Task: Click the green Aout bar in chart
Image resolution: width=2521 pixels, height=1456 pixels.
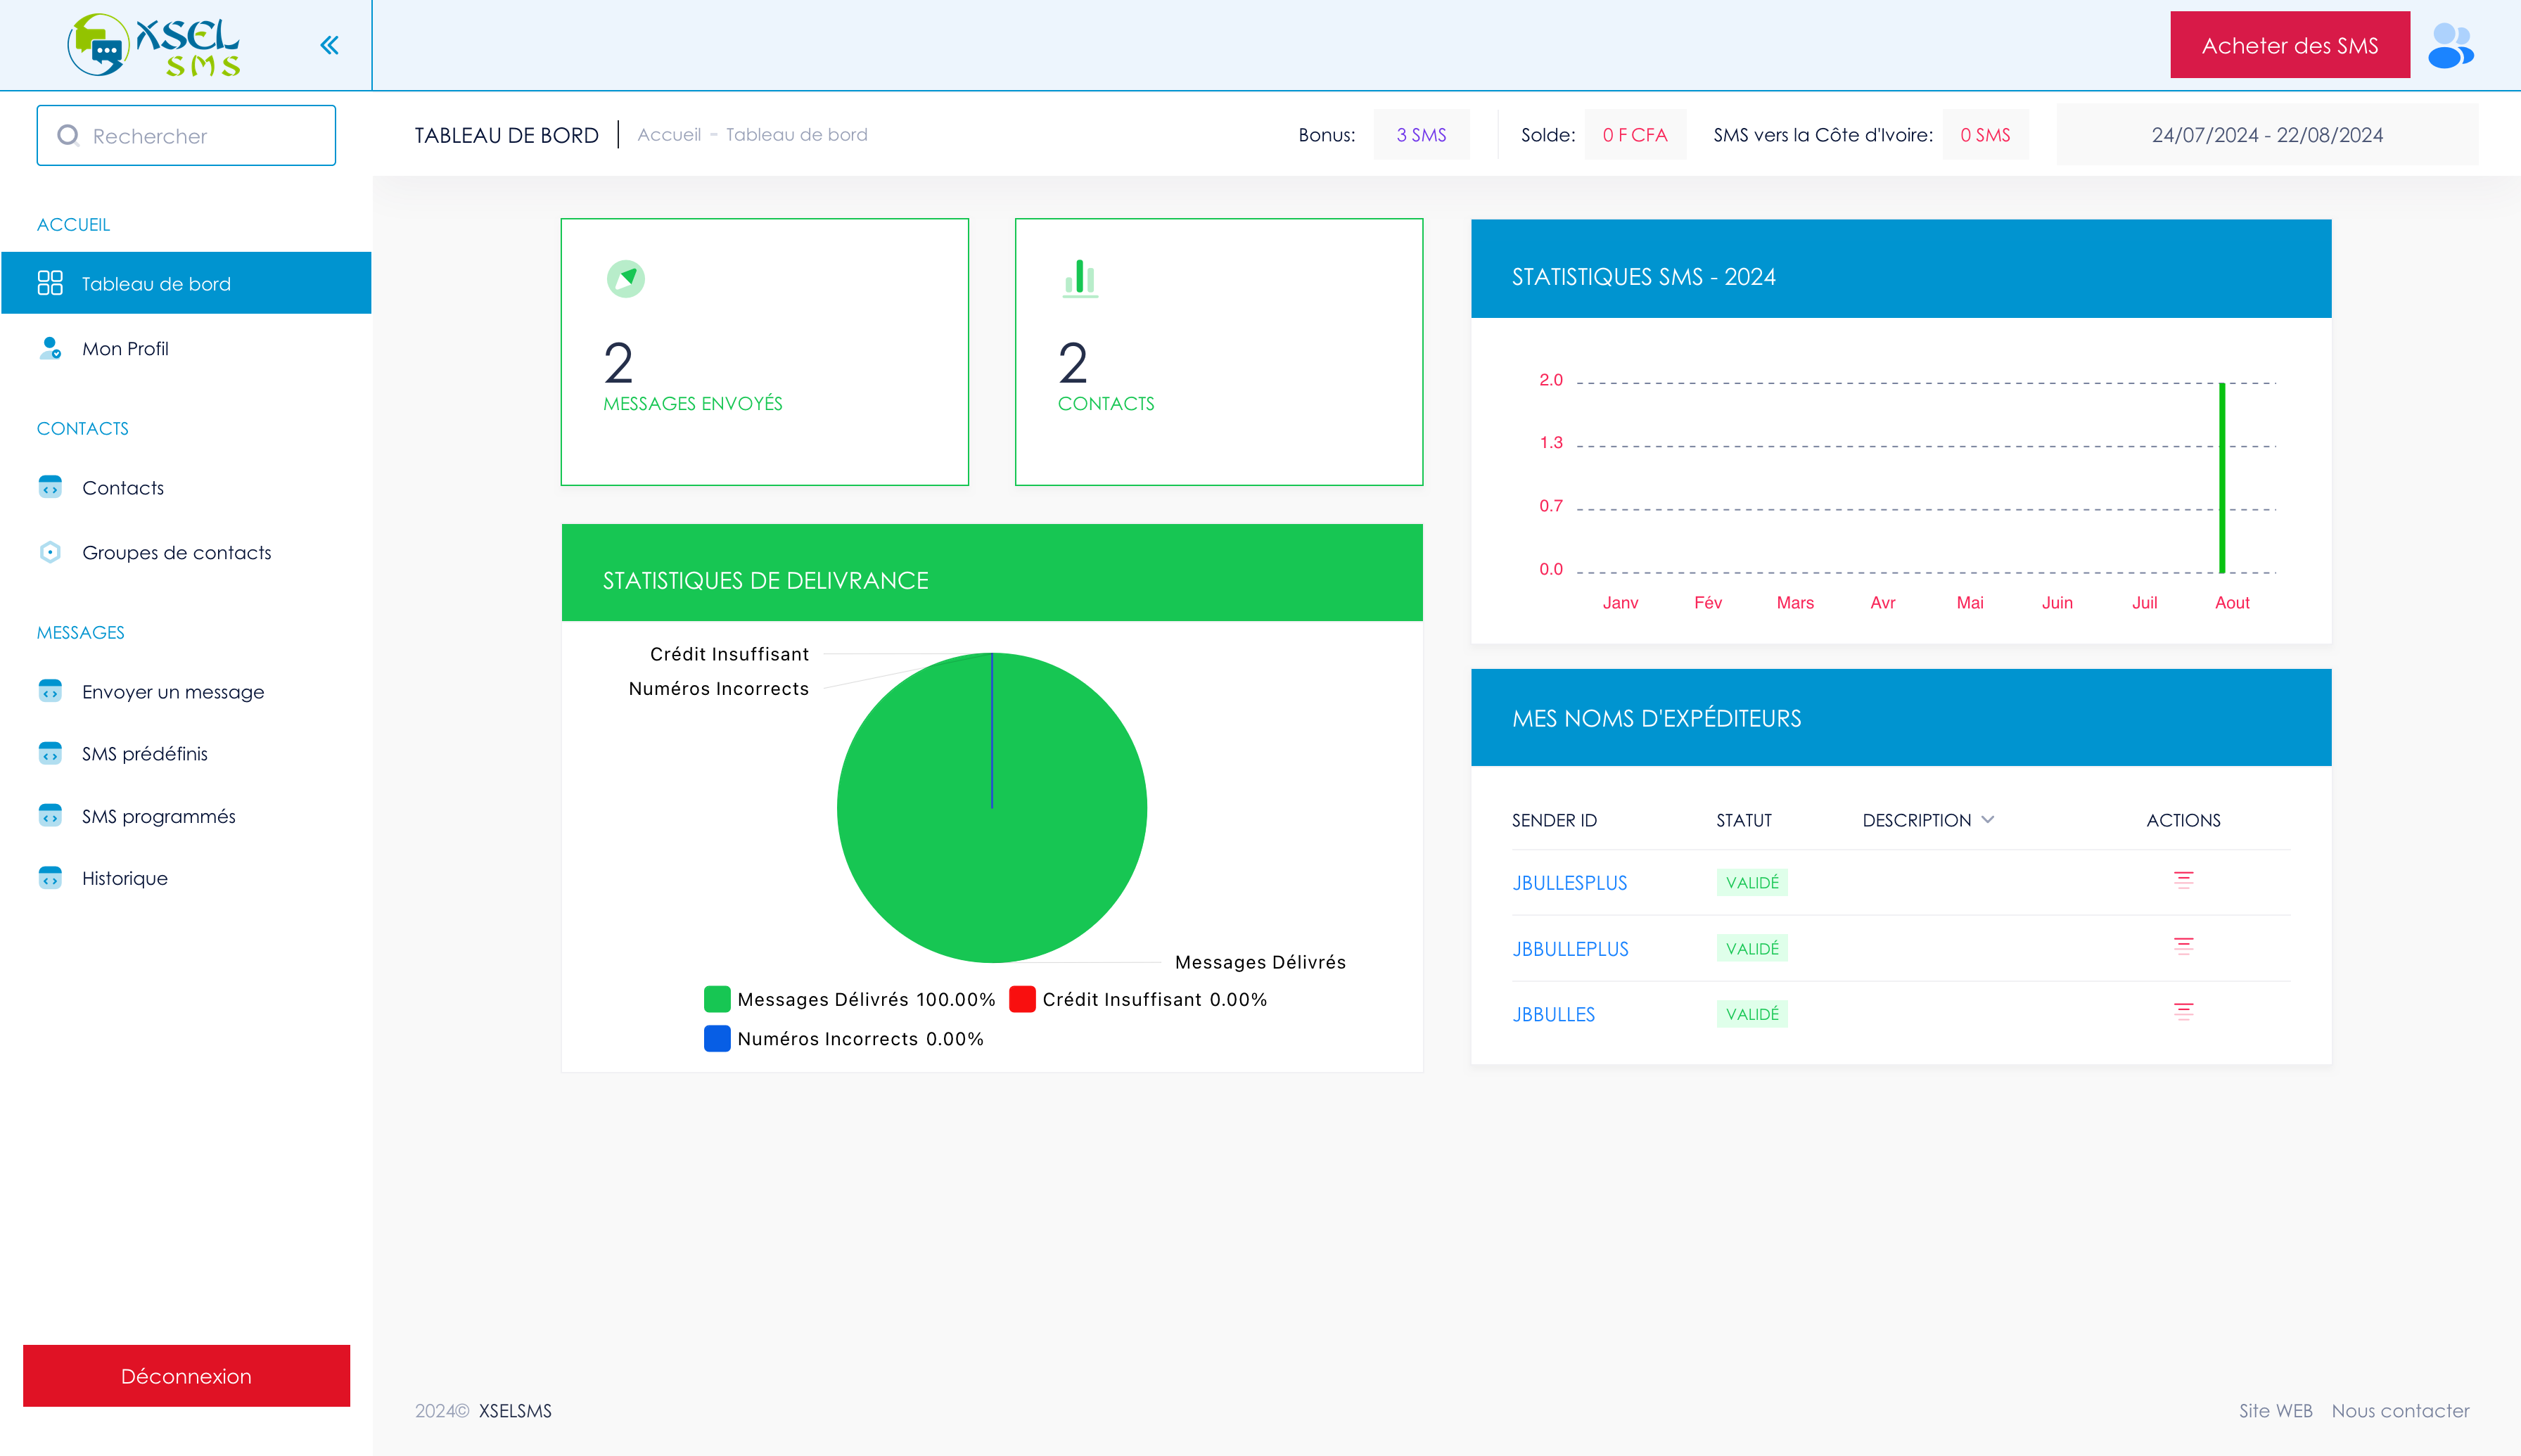Action: pyautogui.click(x=2222, y=478)
